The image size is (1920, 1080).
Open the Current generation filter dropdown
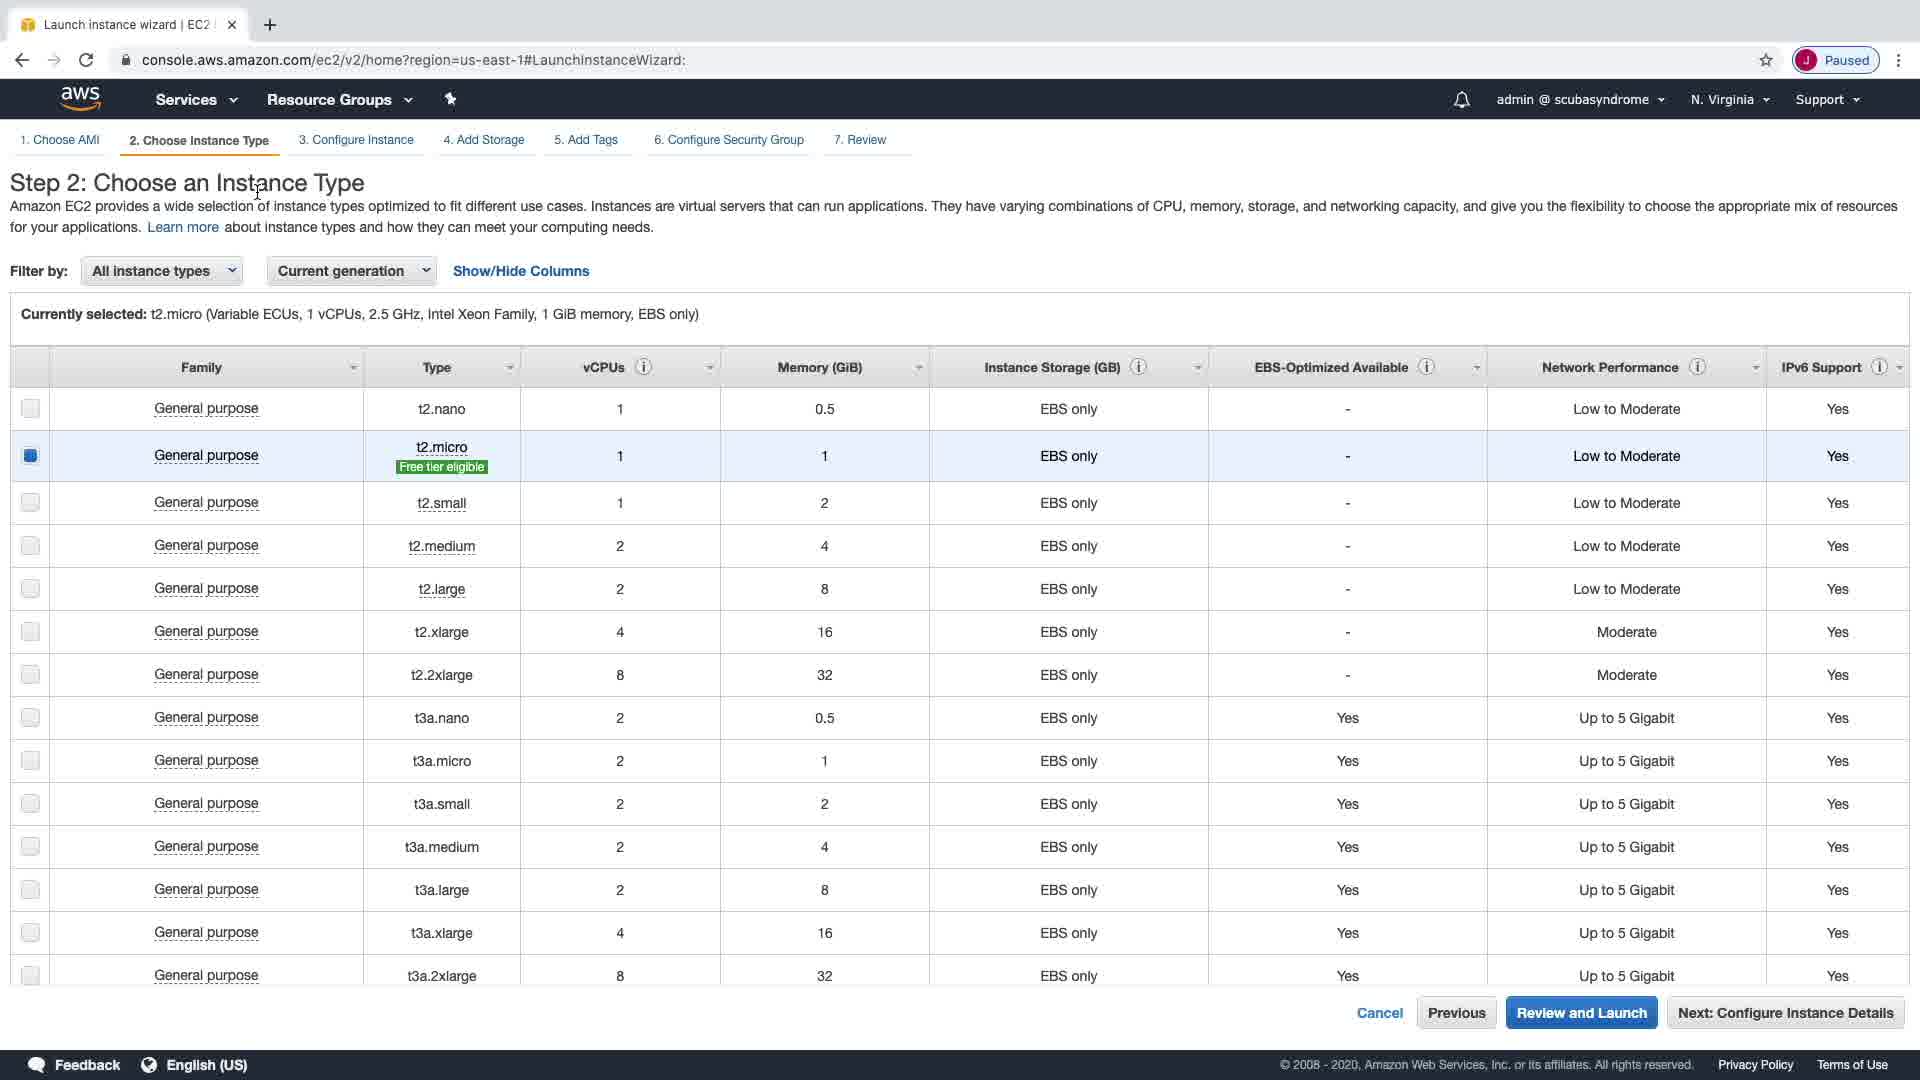coord(351,271)
